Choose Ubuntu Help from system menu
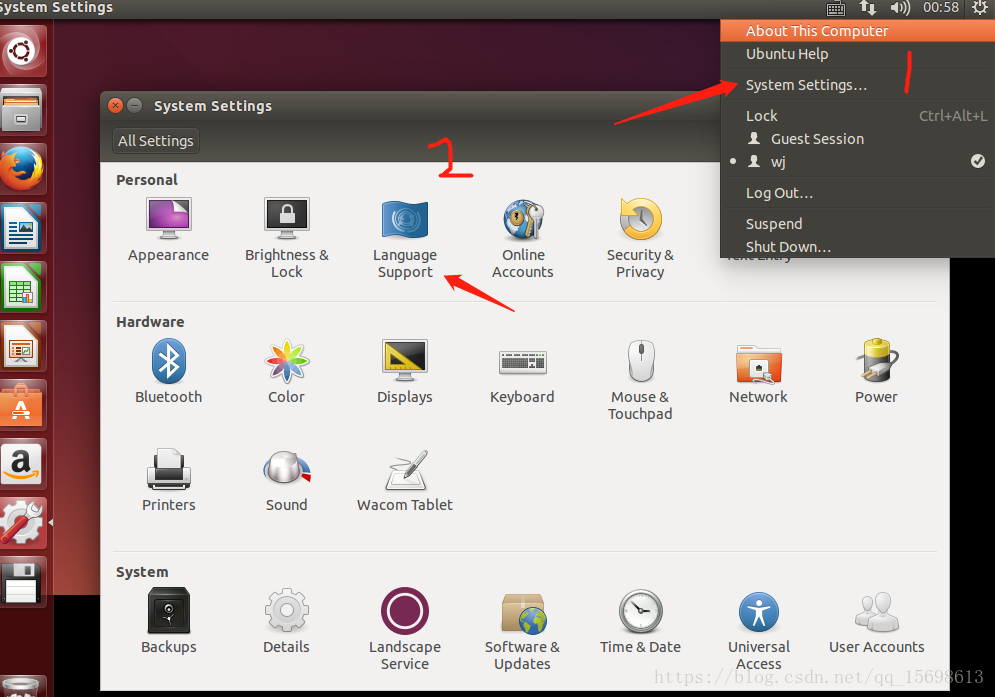Image resolution: width=995 pixels, height=697 pixels. click(x=857, y=54)
